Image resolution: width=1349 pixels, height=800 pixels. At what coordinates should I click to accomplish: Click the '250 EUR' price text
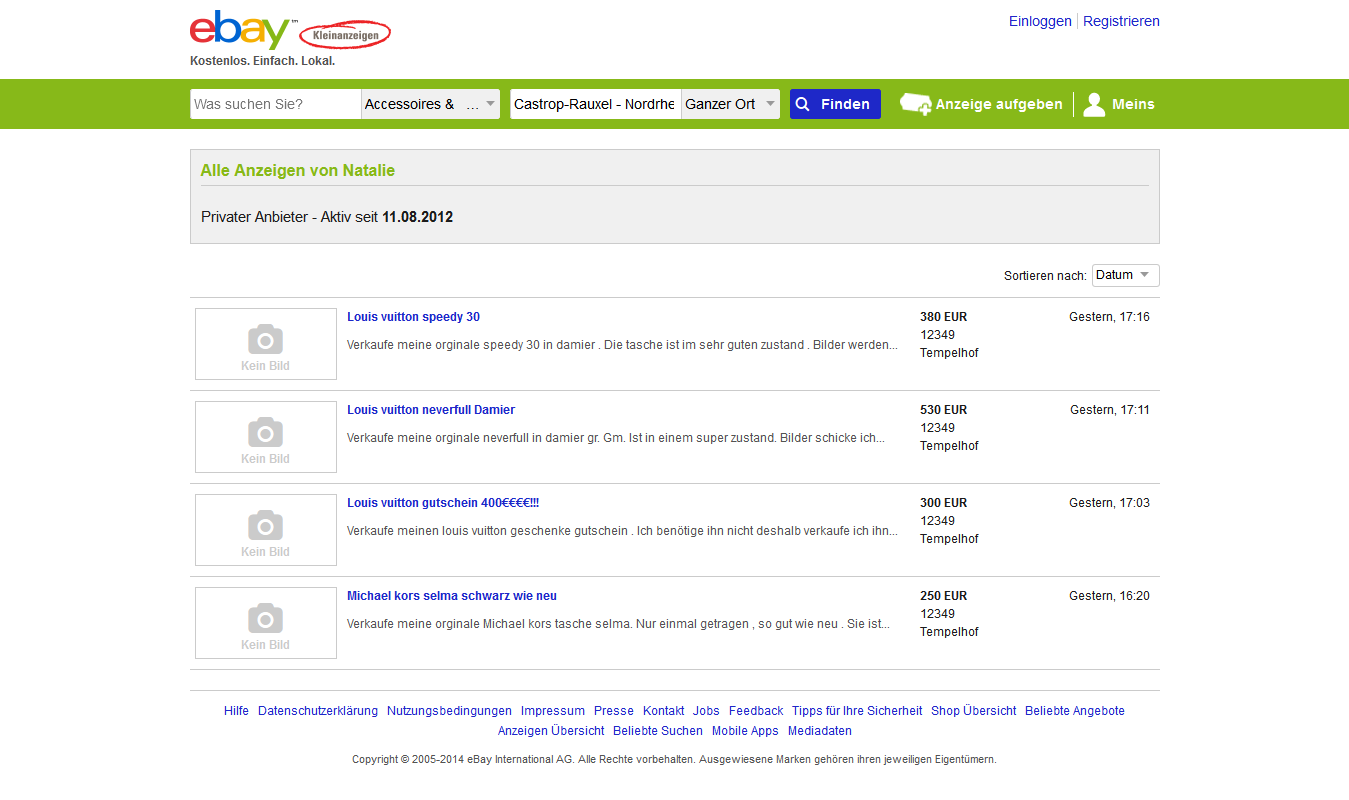point(944,596)
